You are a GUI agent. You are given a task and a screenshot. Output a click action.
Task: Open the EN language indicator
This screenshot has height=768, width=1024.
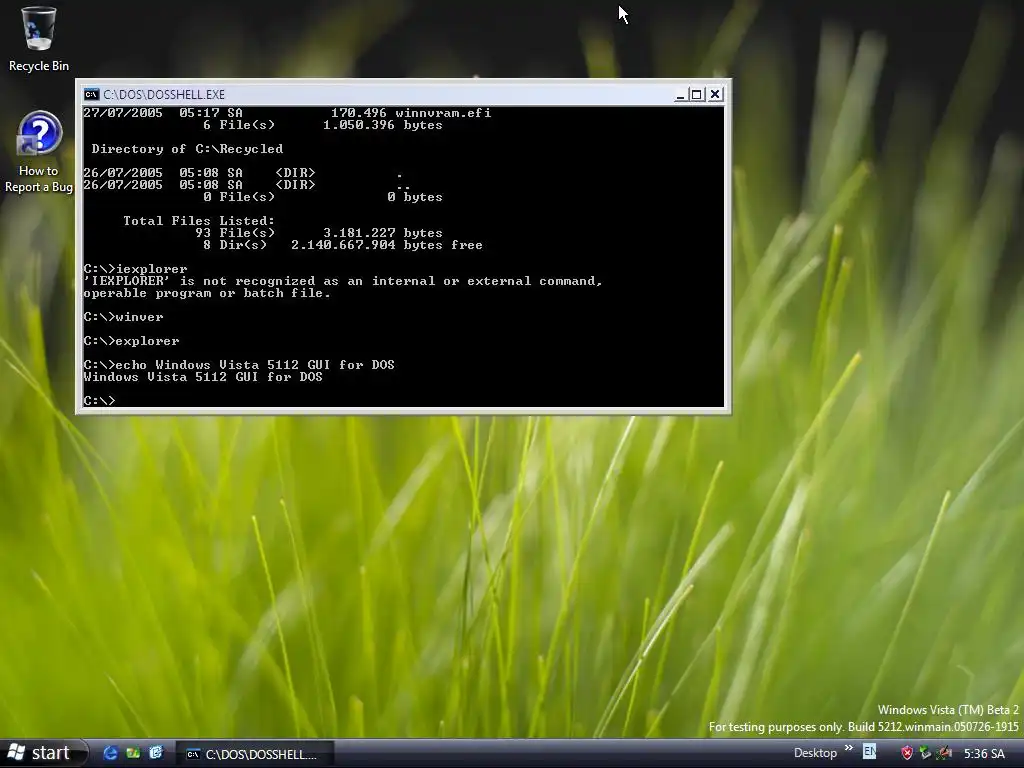(869, 752)
